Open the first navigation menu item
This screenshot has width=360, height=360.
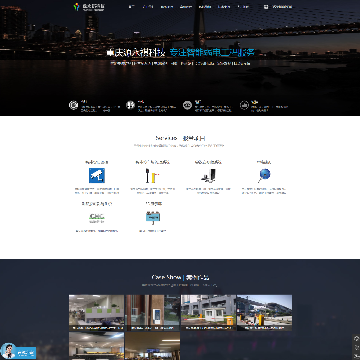132,7
